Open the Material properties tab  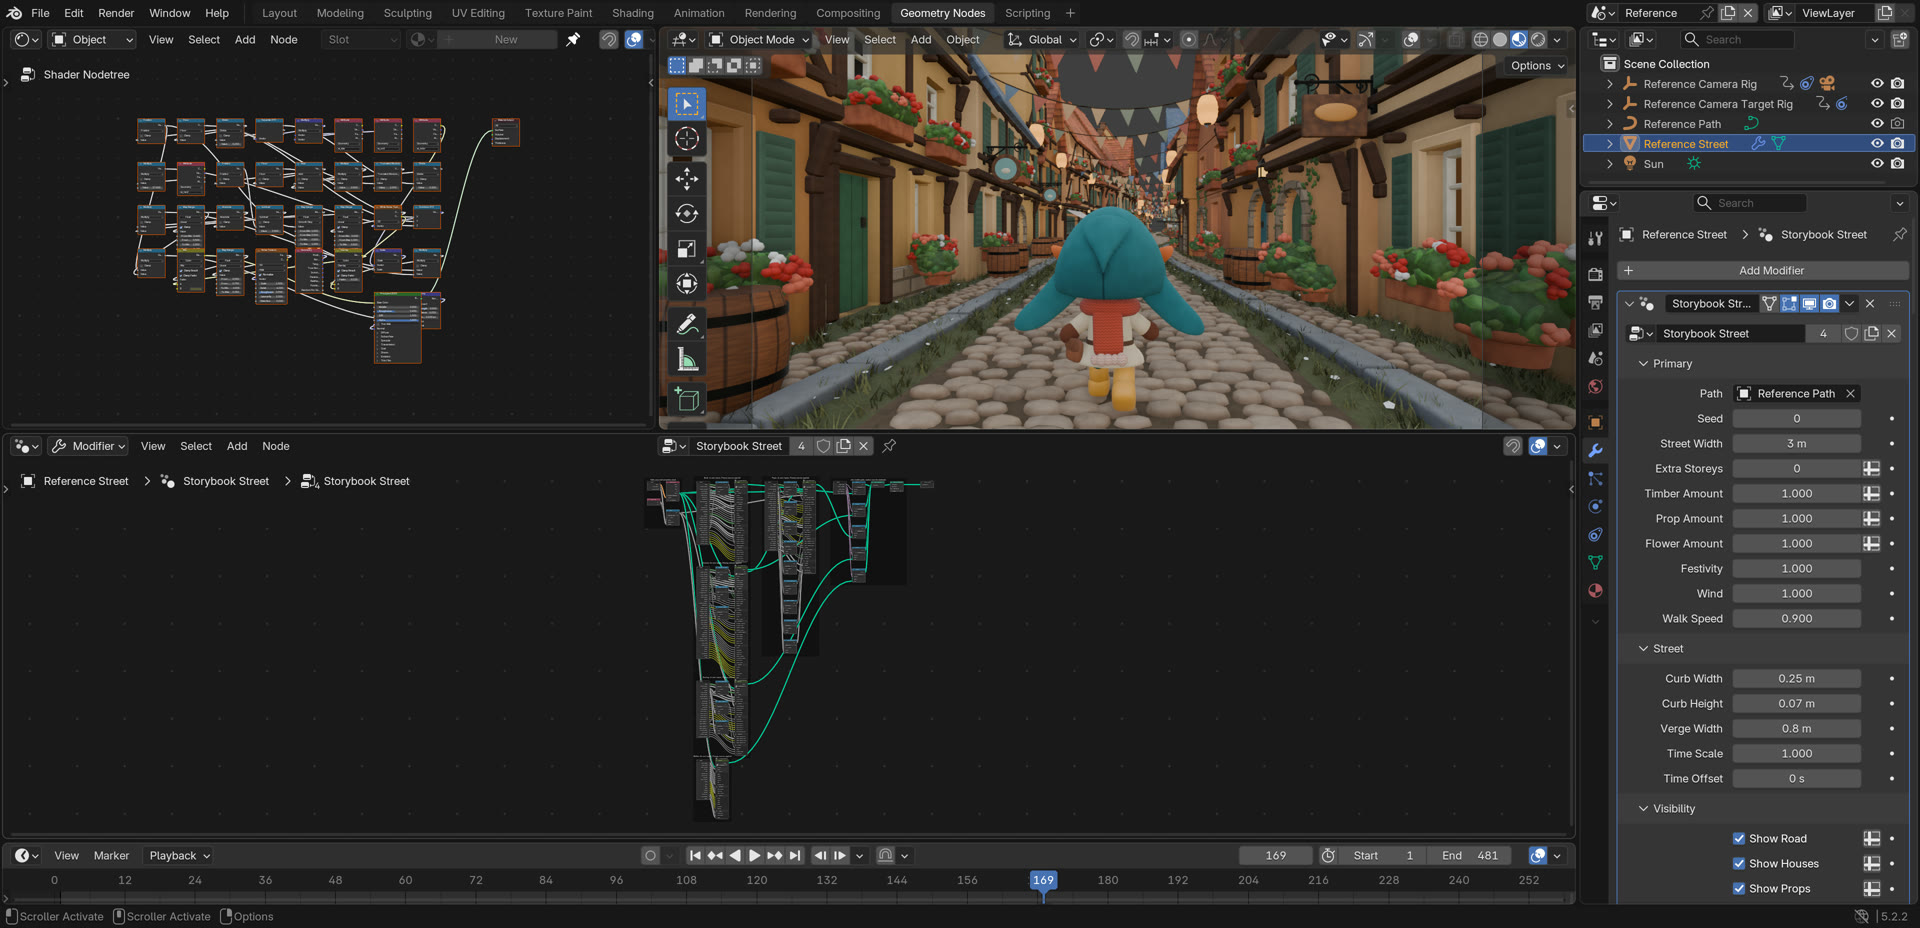(1596, 591)
